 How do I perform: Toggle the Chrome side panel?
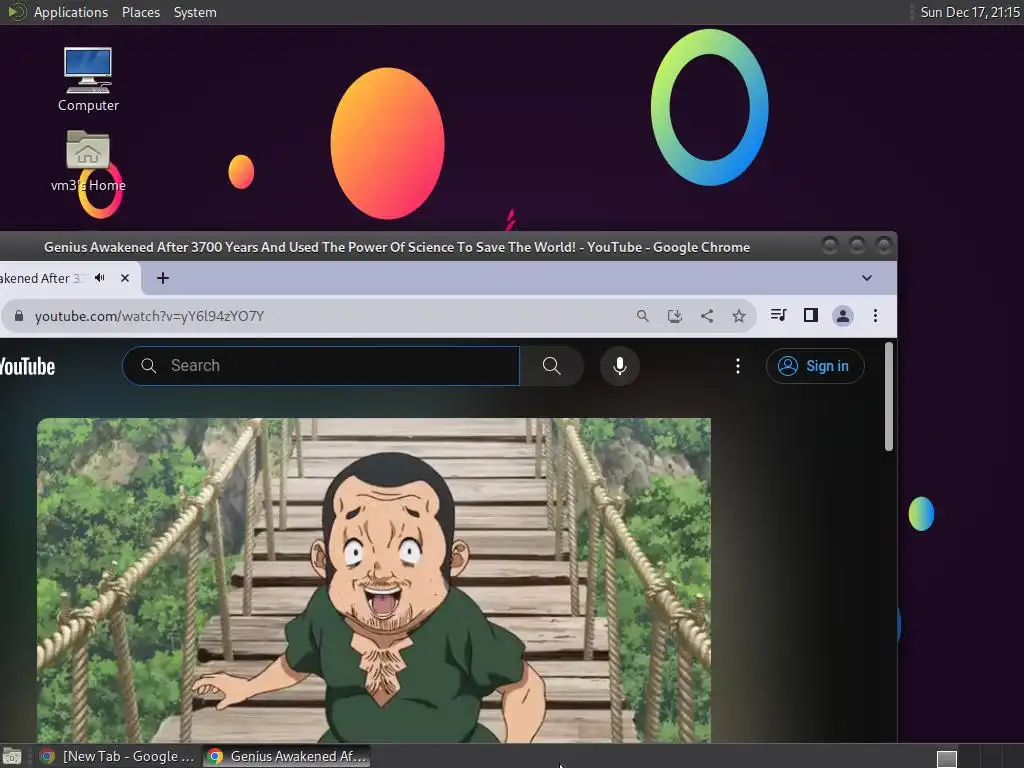(x=810, y=315)
